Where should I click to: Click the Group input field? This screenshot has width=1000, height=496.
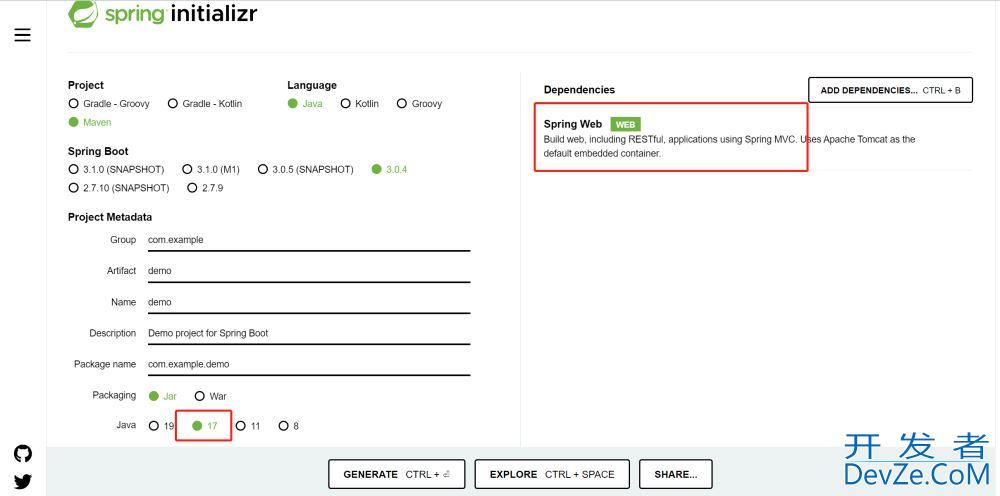click(309, 240)
